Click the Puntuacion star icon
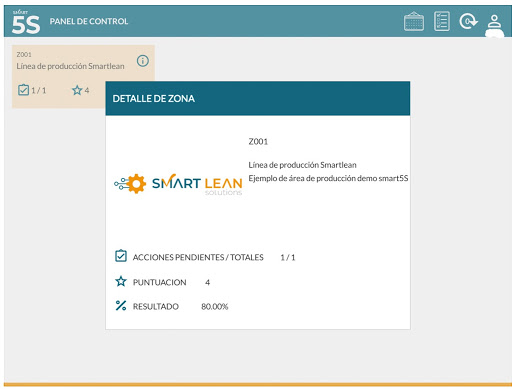The width and height of the screenshot is (512, 389). click(121, 282)
